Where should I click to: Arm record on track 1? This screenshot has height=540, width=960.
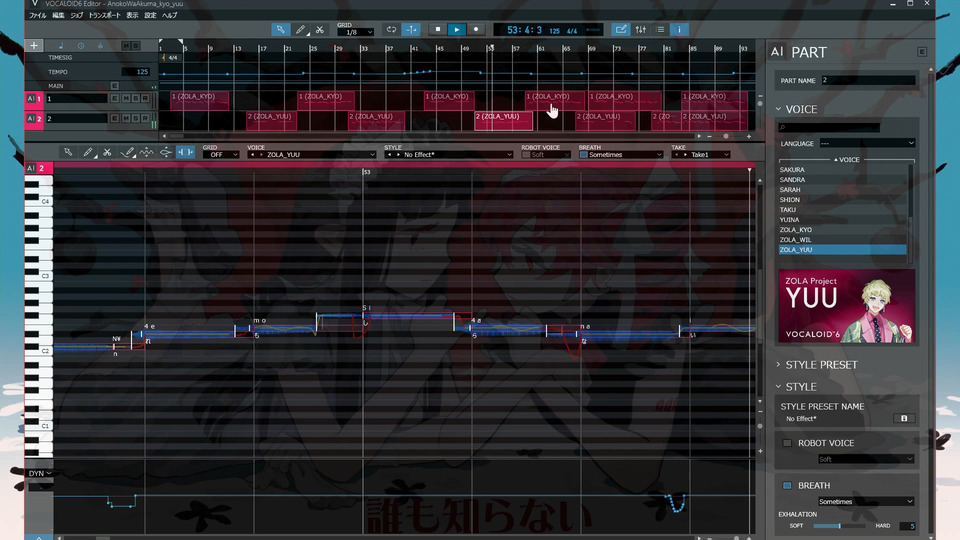[x=145, y=99]
